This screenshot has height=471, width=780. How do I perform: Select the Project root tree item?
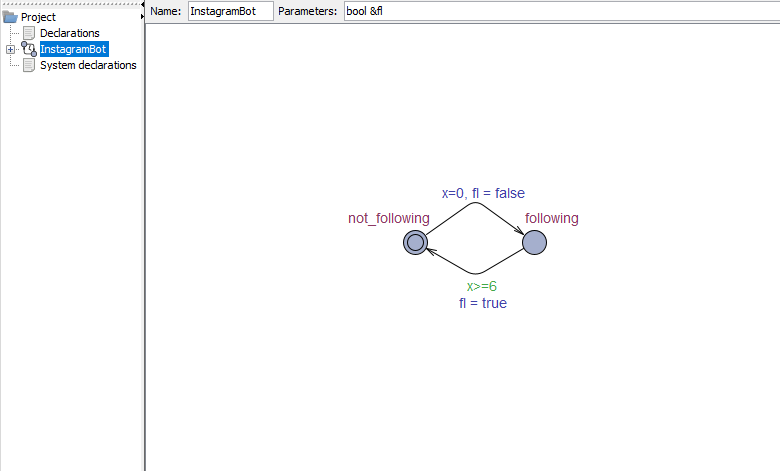[x=38, y=17]
